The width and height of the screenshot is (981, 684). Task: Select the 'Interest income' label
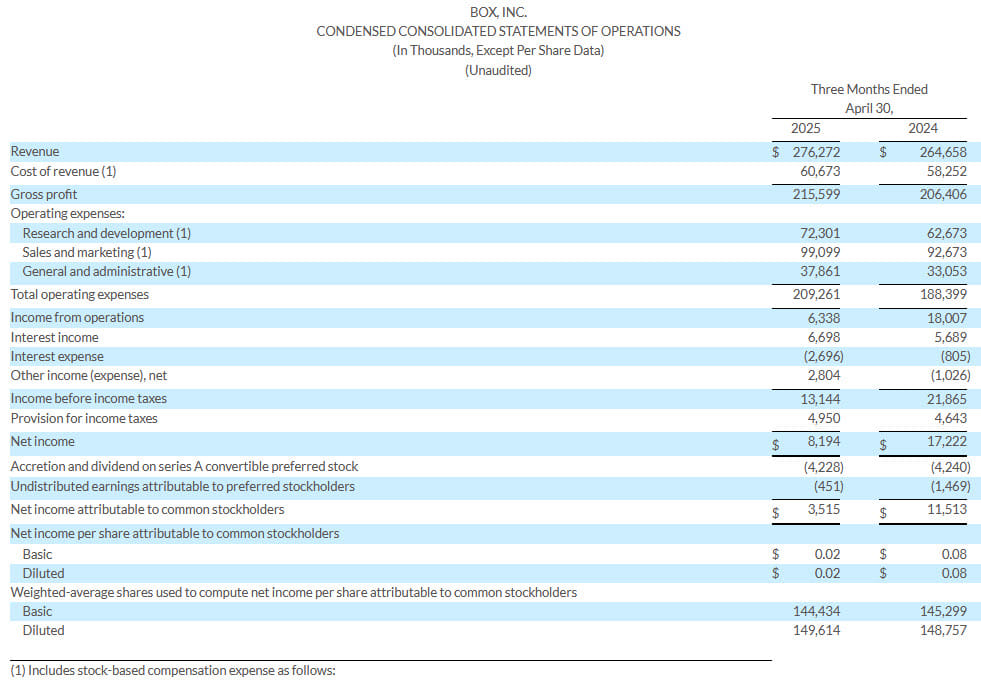coord(54,337)
